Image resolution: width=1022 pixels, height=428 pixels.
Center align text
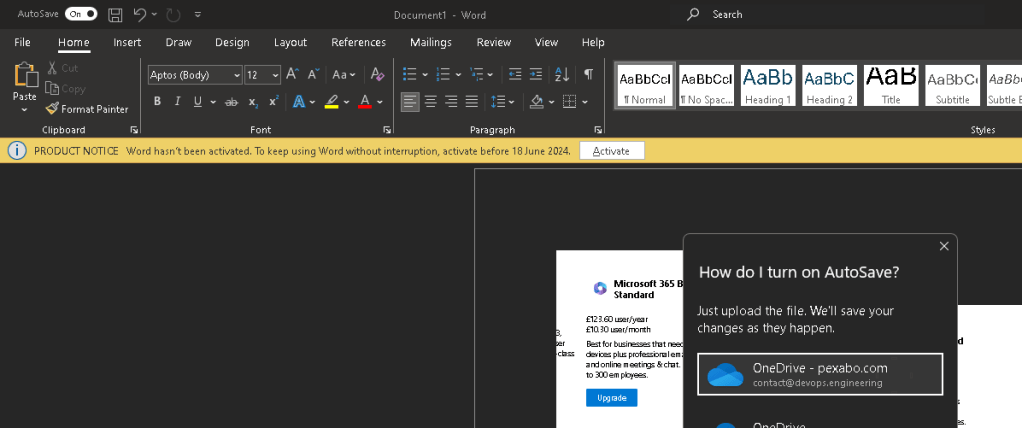(431, 102)
